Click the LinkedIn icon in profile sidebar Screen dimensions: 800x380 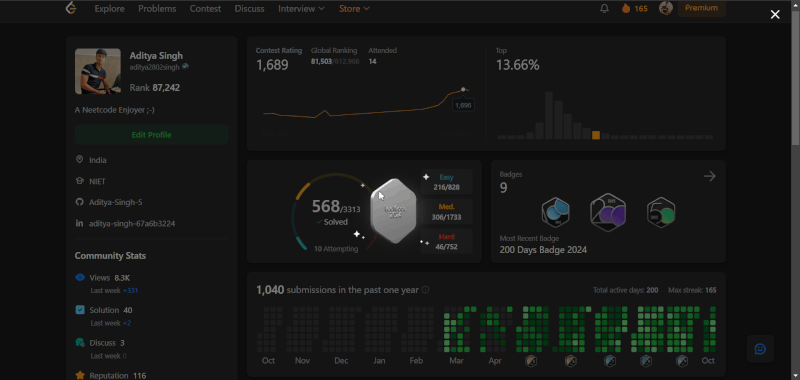point(79,223)
